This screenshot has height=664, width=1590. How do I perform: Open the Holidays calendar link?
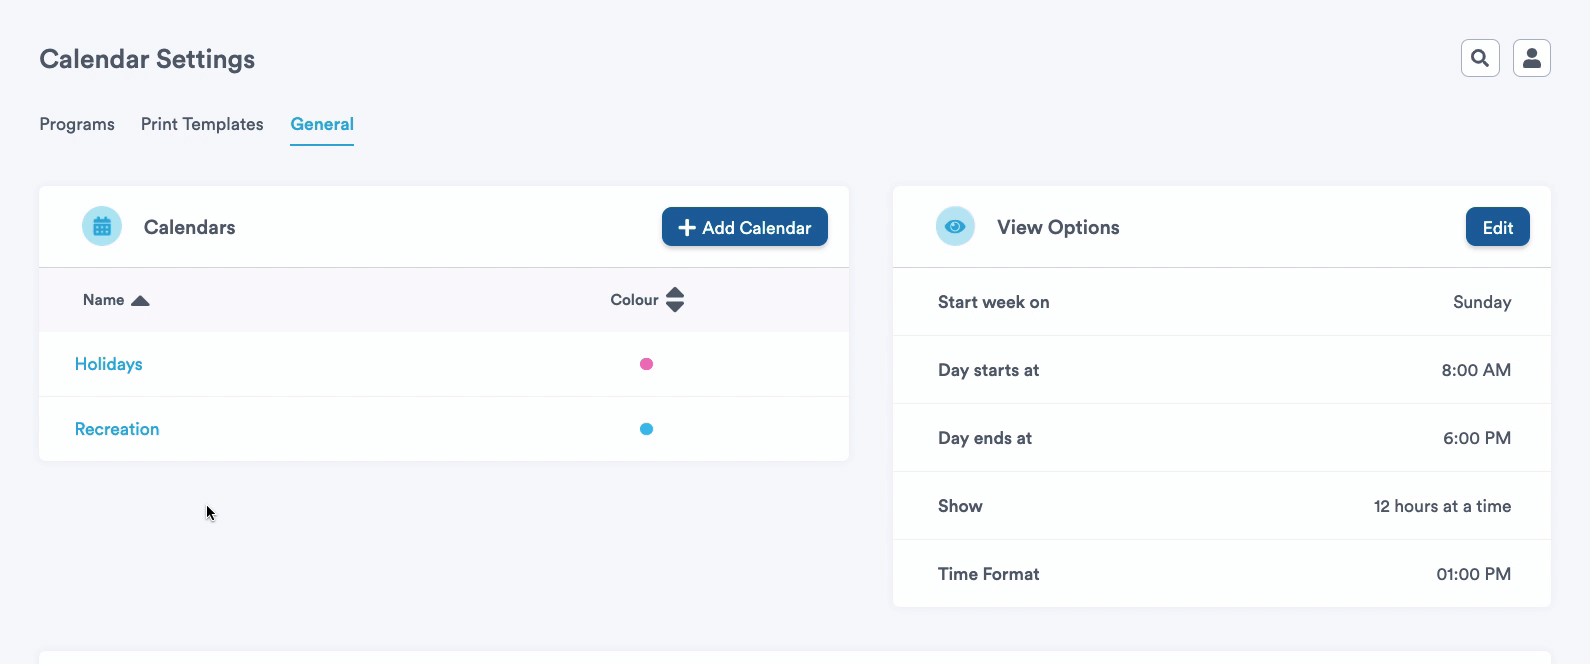pyautogui.click(x=109, y=364)
